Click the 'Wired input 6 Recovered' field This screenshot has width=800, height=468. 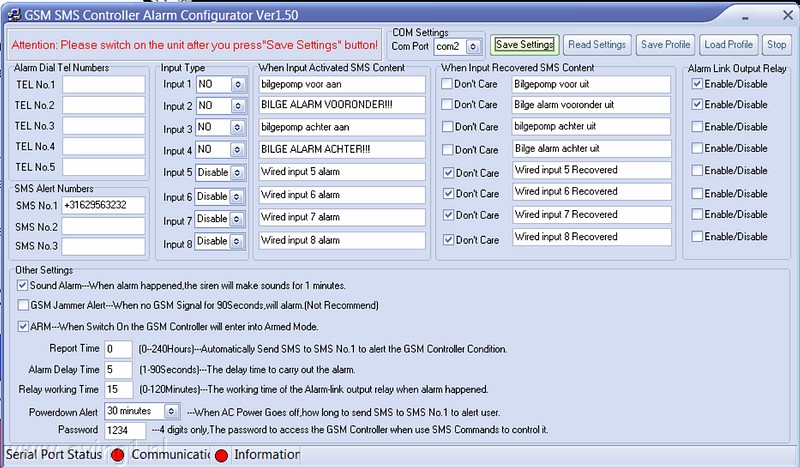[592, 192]
